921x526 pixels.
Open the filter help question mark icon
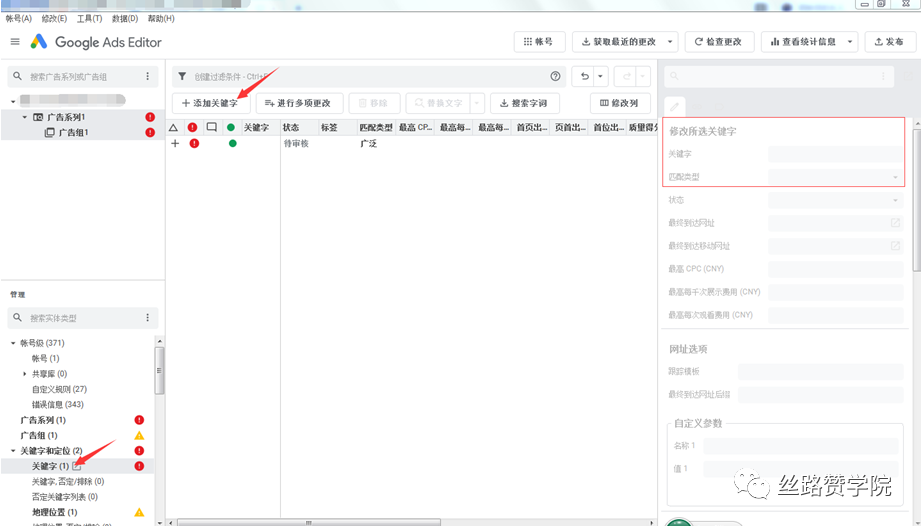555,76
